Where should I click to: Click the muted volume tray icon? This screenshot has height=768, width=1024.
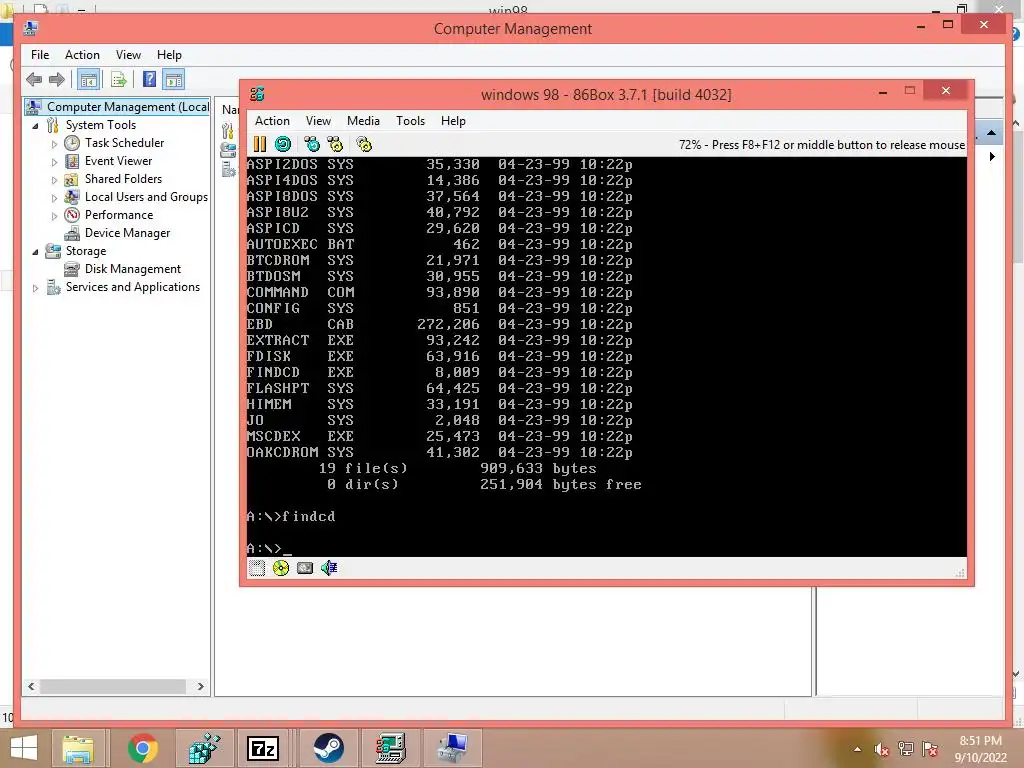(x=882, y=750)
